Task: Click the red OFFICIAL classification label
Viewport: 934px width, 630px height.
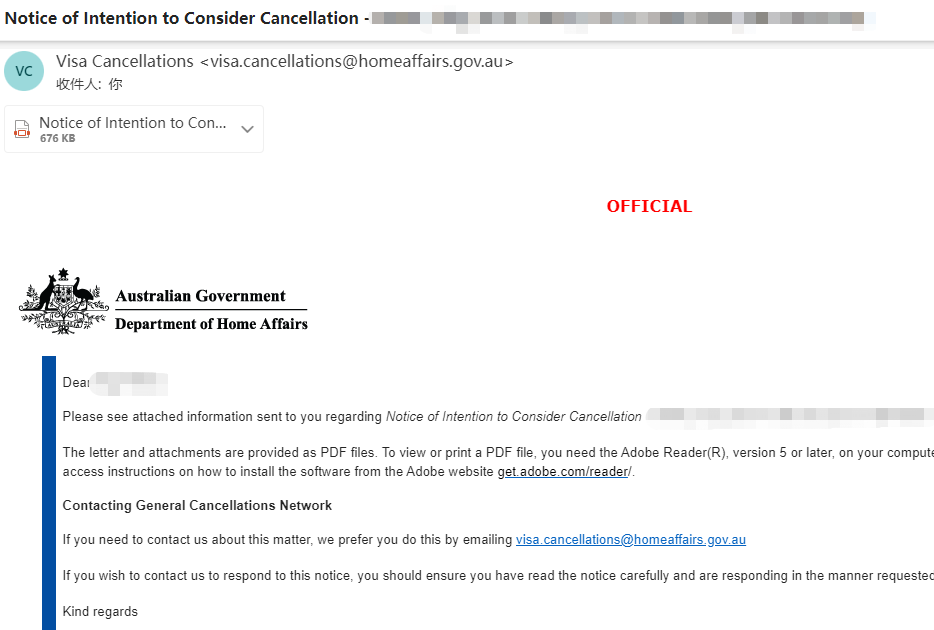Action: pyautogui.click(x=649, y=206)
